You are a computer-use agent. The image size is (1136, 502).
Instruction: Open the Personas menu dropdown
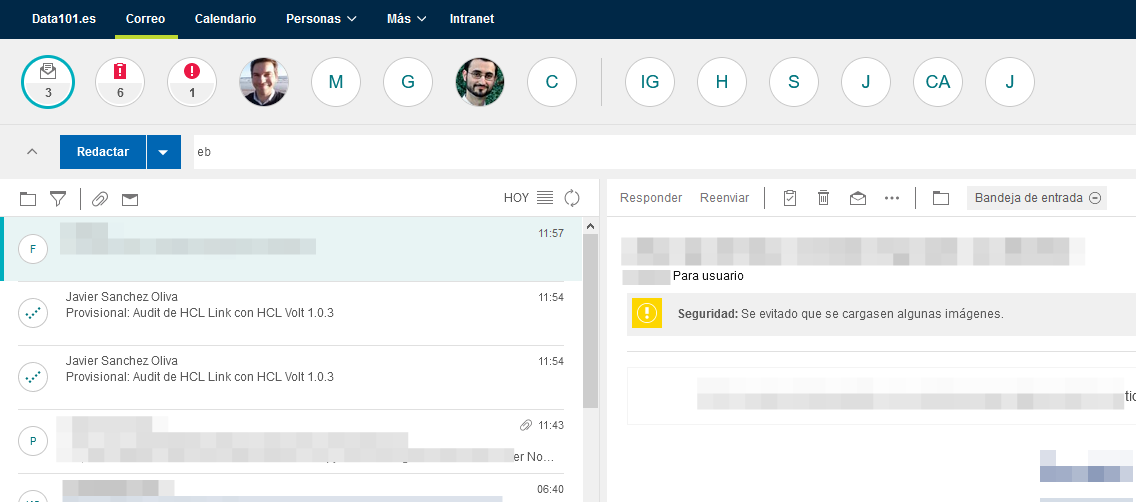(320, 19)
